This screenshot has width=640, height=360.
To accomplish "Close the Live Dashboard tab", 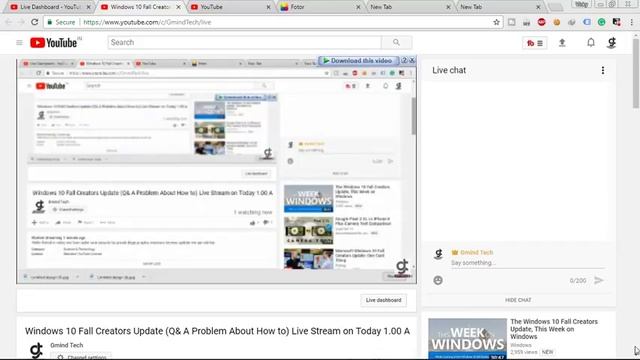I will (89, 7).
